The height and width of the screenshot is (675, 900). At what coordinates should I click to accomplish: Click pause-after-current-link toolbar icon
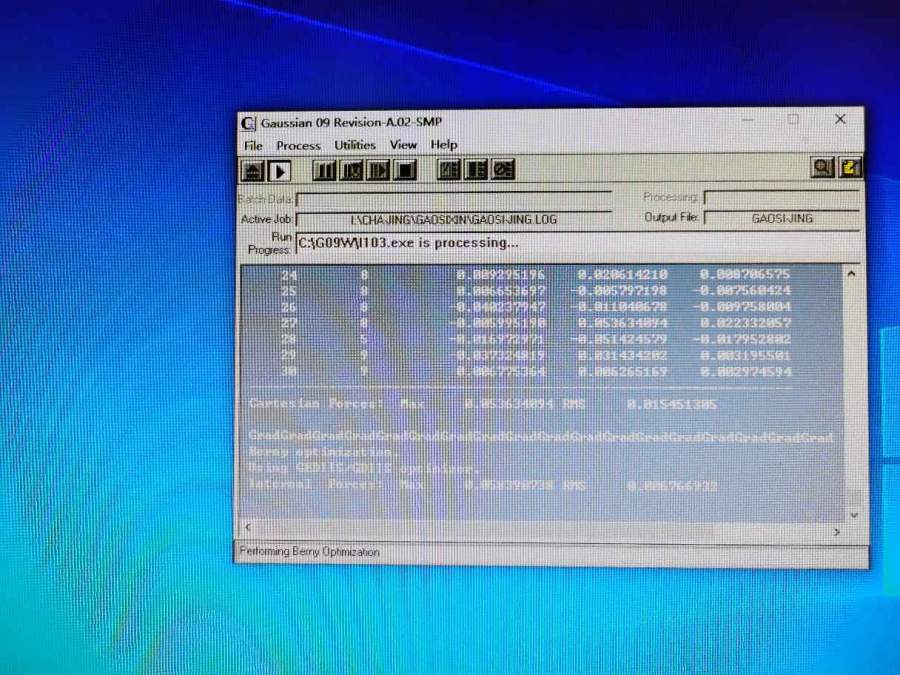[351, 170]
